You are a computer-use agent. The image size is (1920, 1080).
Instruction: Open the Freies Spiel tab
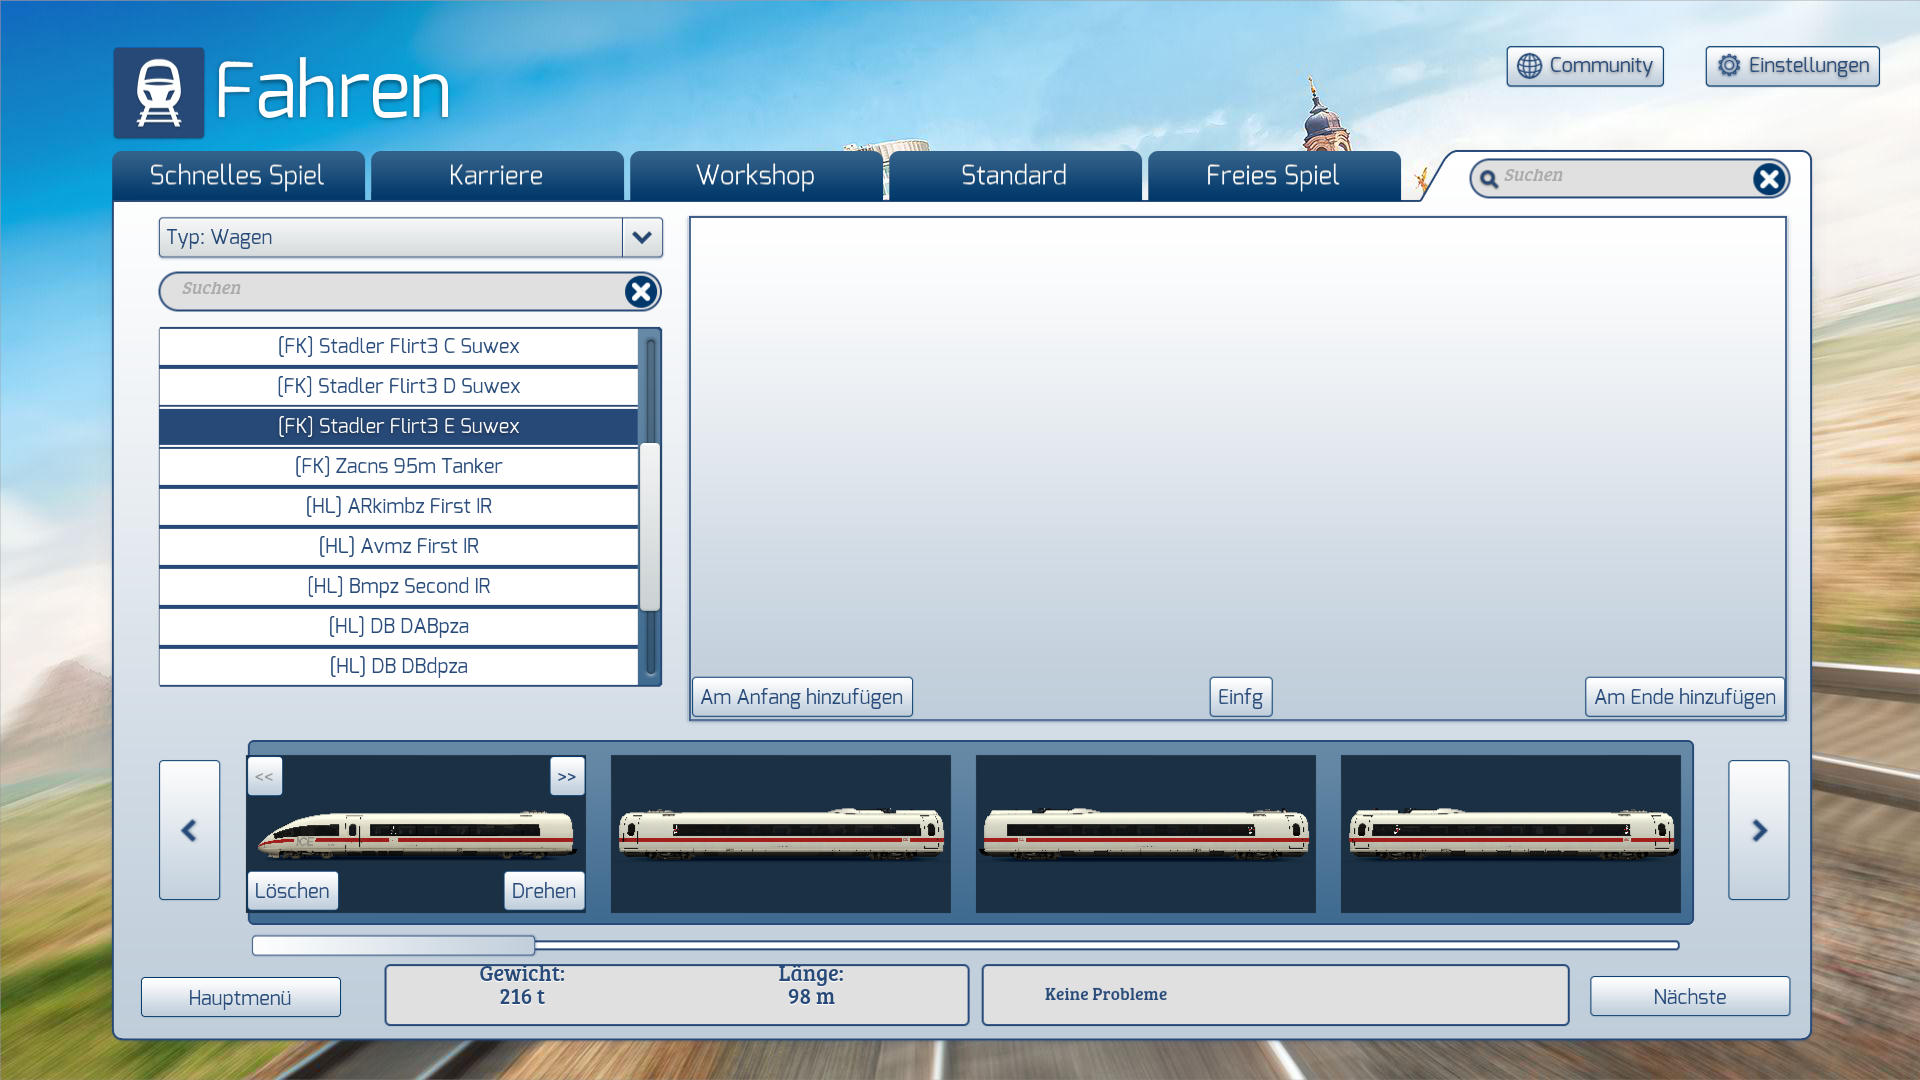1272,176
